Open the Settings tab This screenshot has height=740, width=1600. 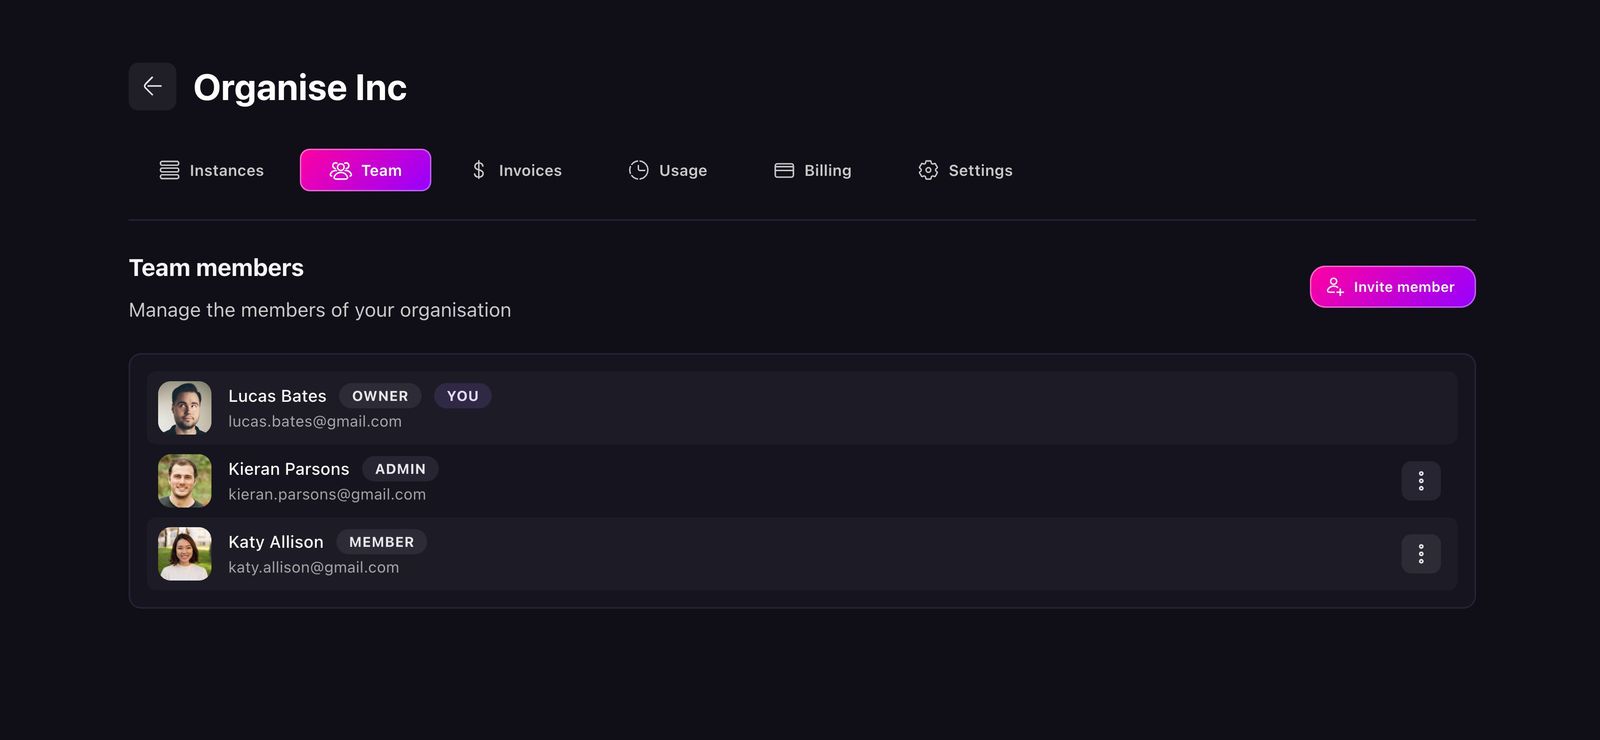pyautogui.click(x=965, y=170)
